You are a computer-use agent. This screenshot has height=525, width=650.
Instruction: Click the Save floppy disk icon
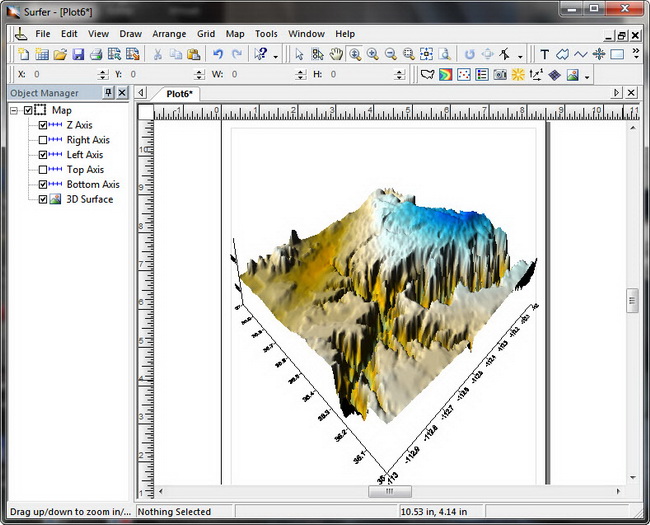point(78,54)
